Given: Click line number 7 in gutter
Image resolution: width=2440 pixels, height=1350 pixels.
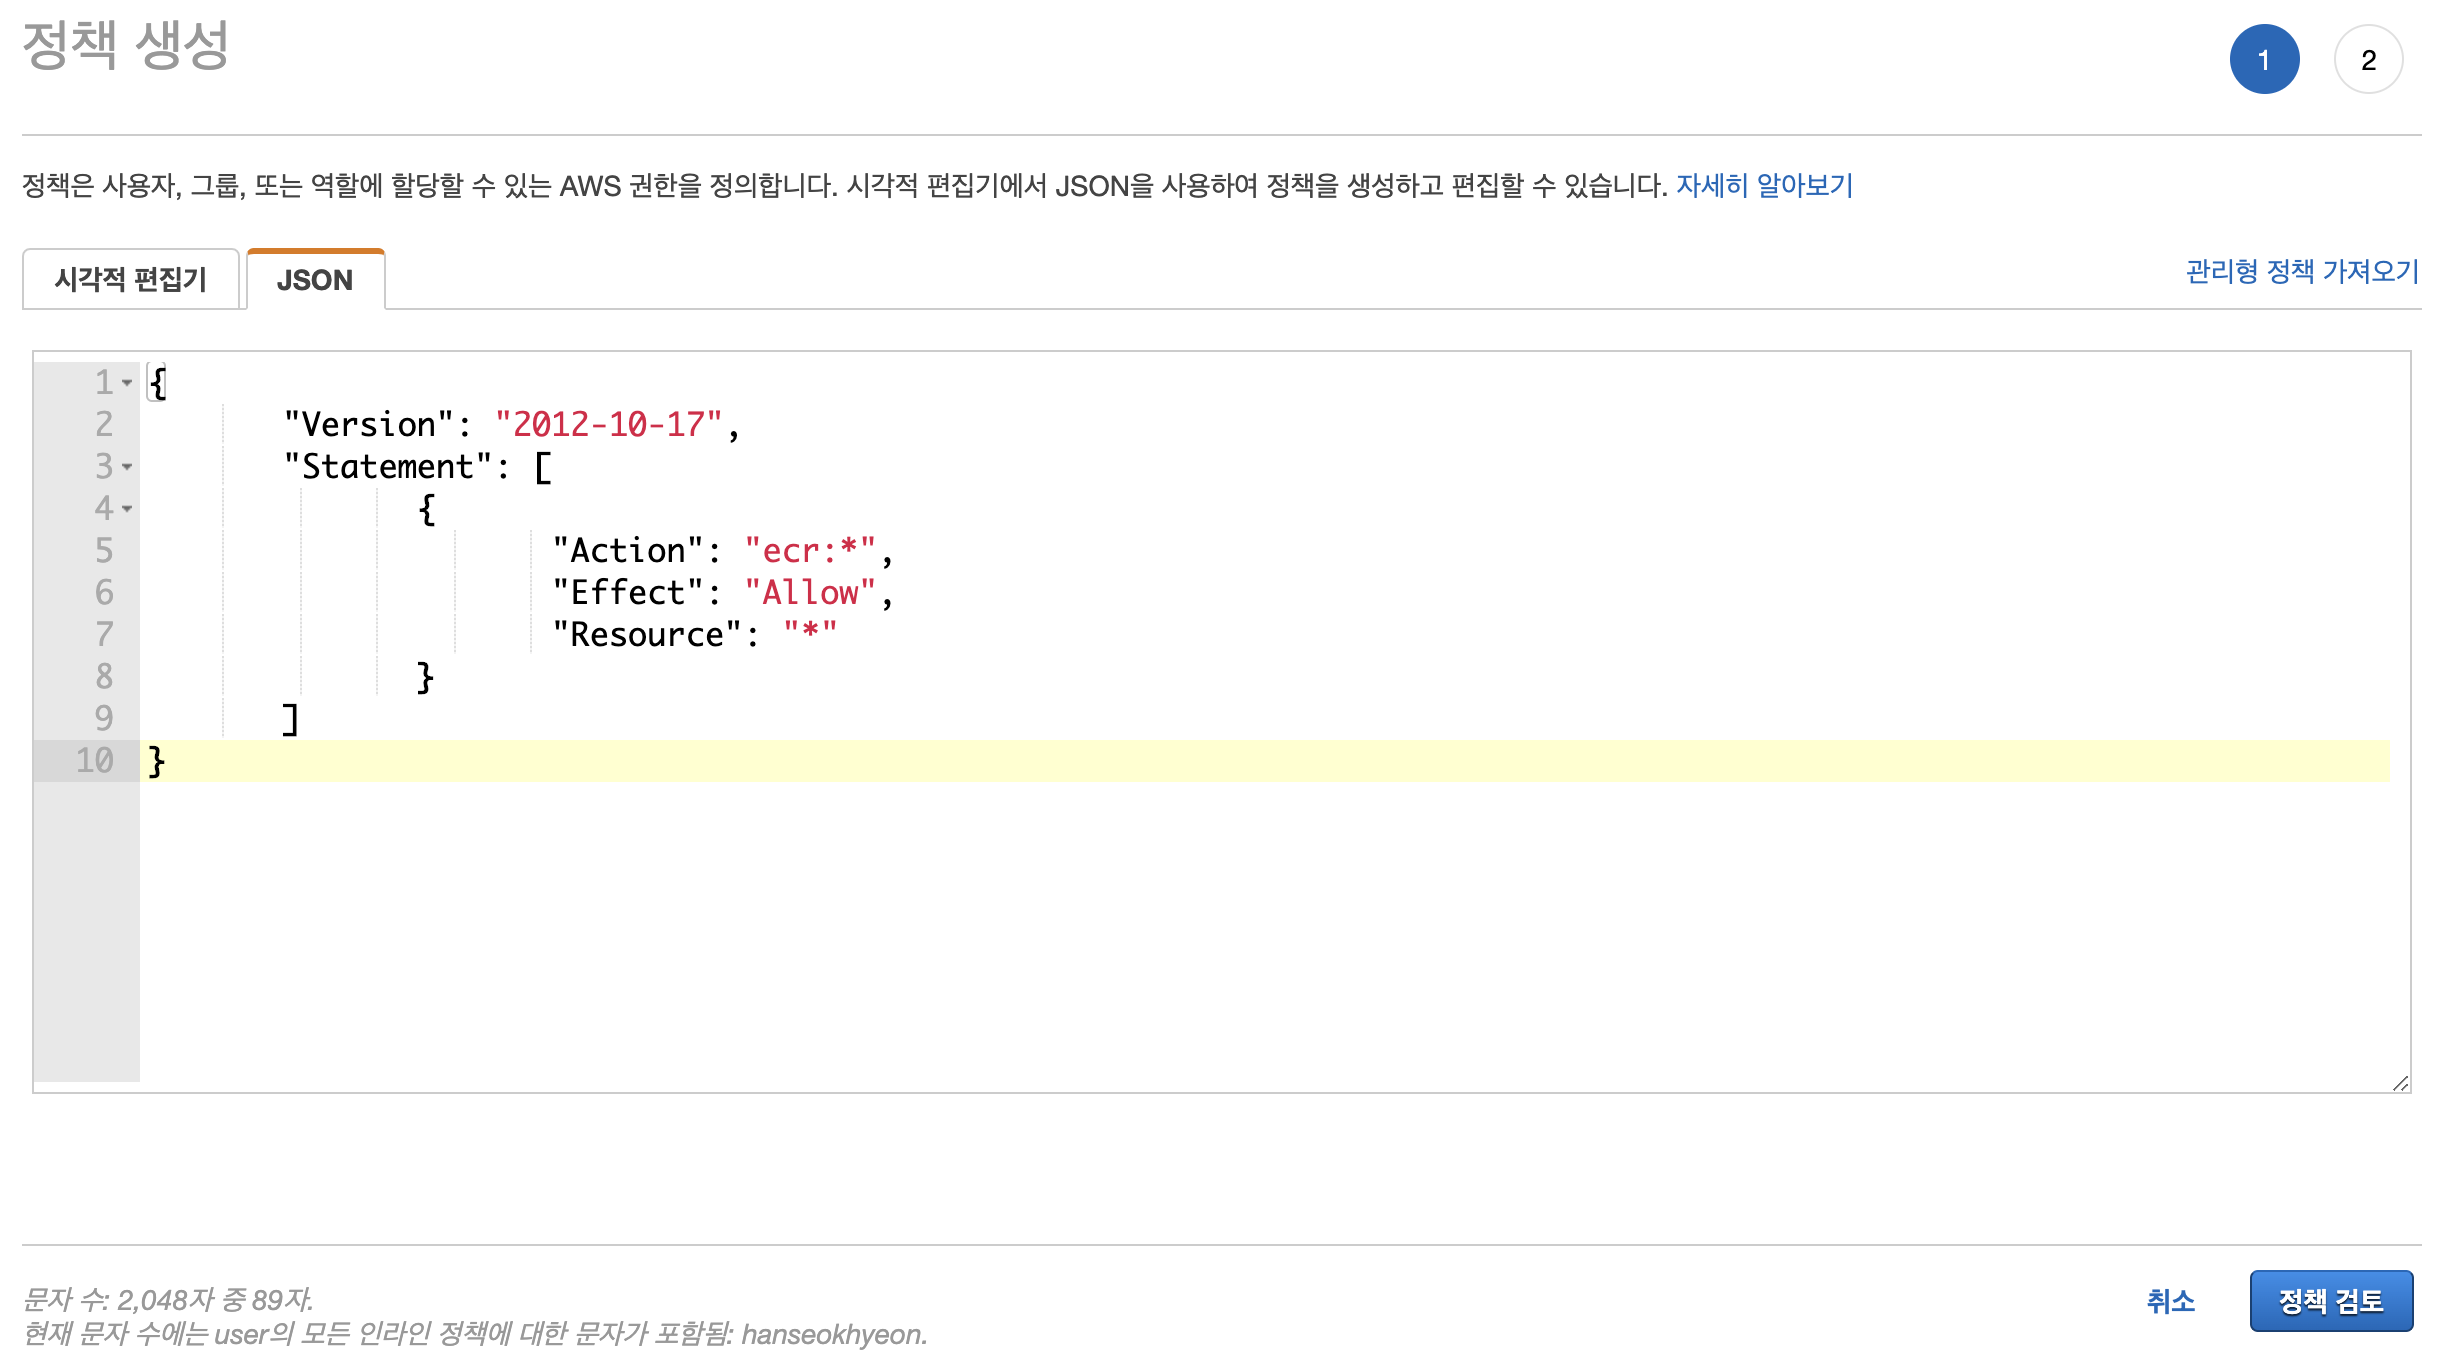Looking at the screenshot, I should [x=104, y=635].
